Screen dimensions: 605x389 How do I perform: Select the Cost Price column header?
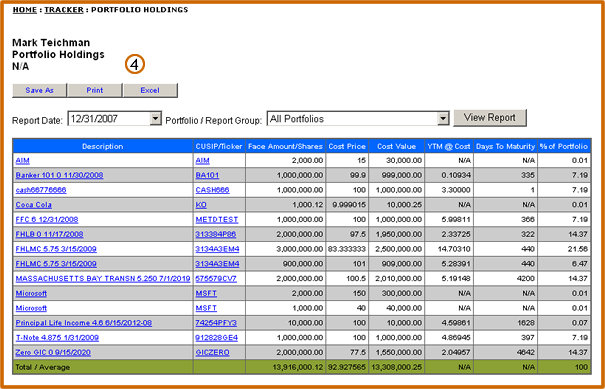click(347, 146)
